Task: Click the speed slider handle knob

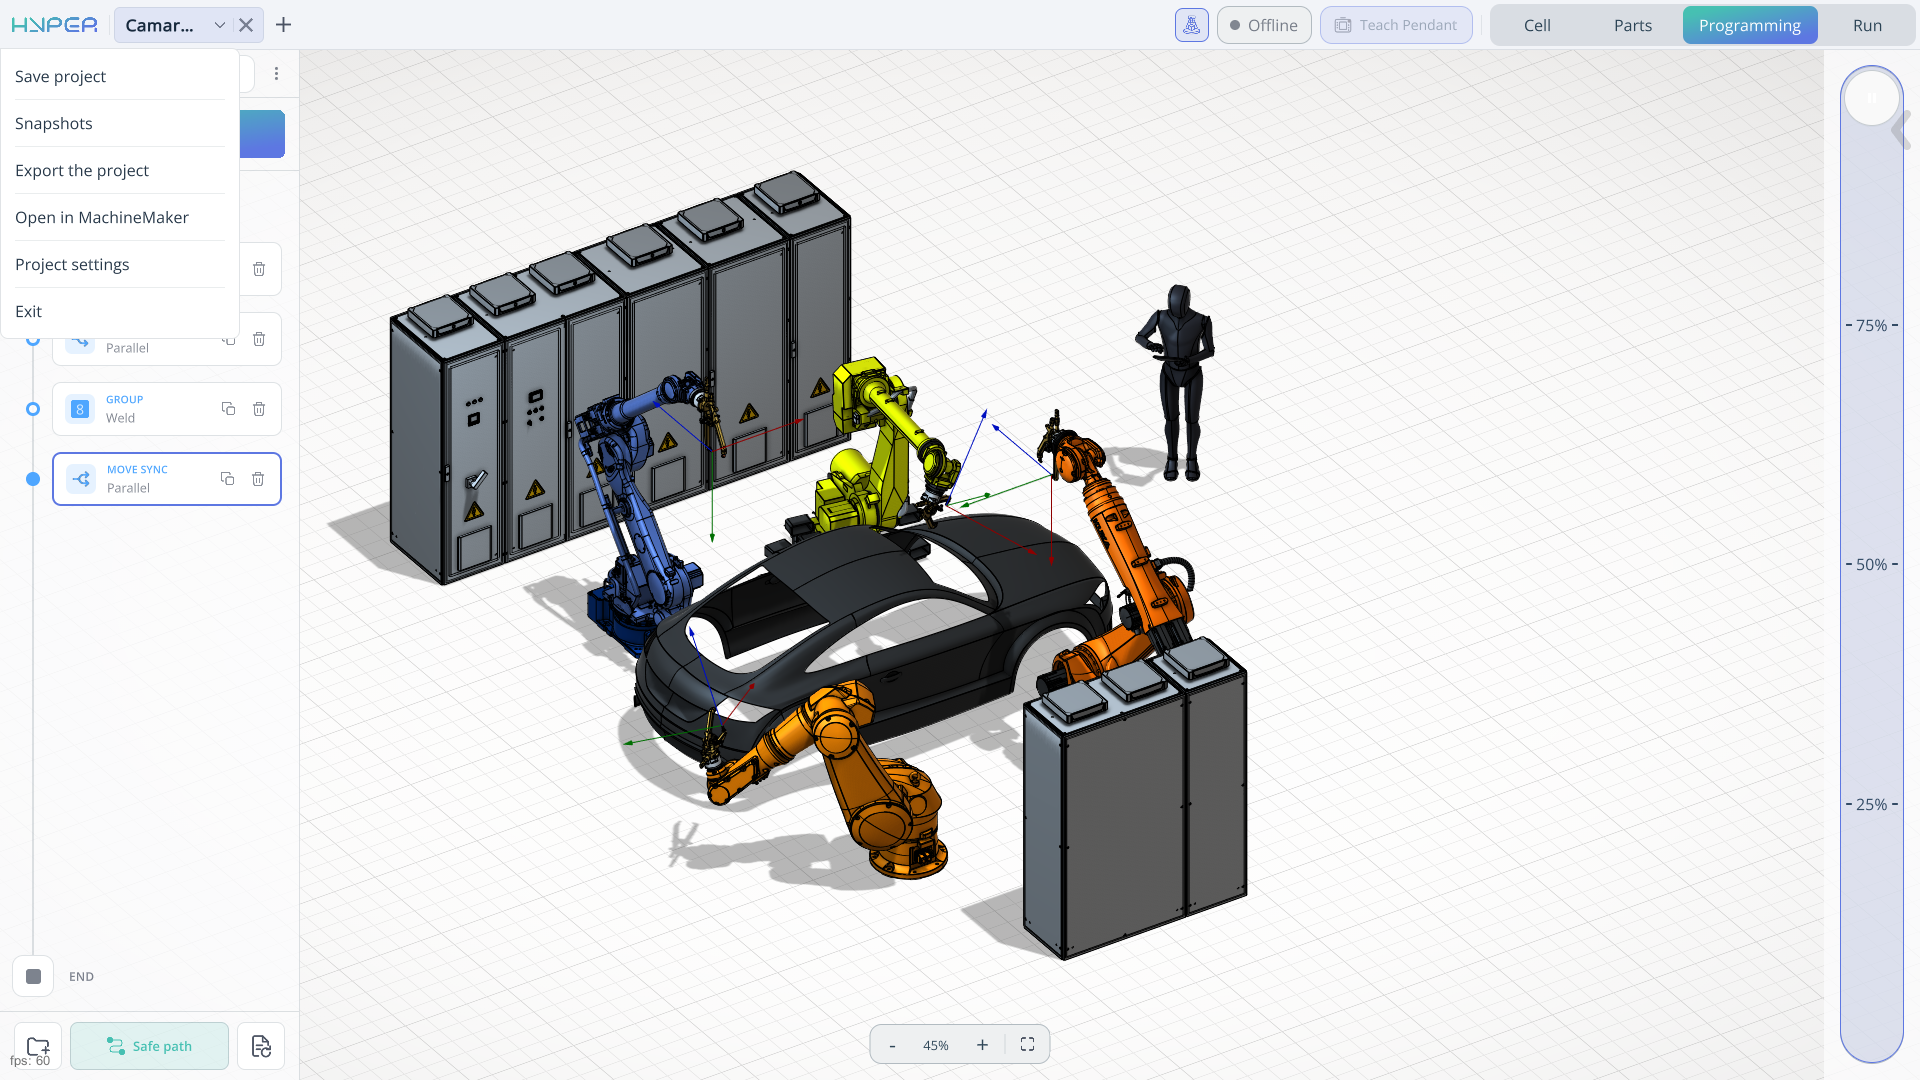Action: click(x=1872, y=98)
